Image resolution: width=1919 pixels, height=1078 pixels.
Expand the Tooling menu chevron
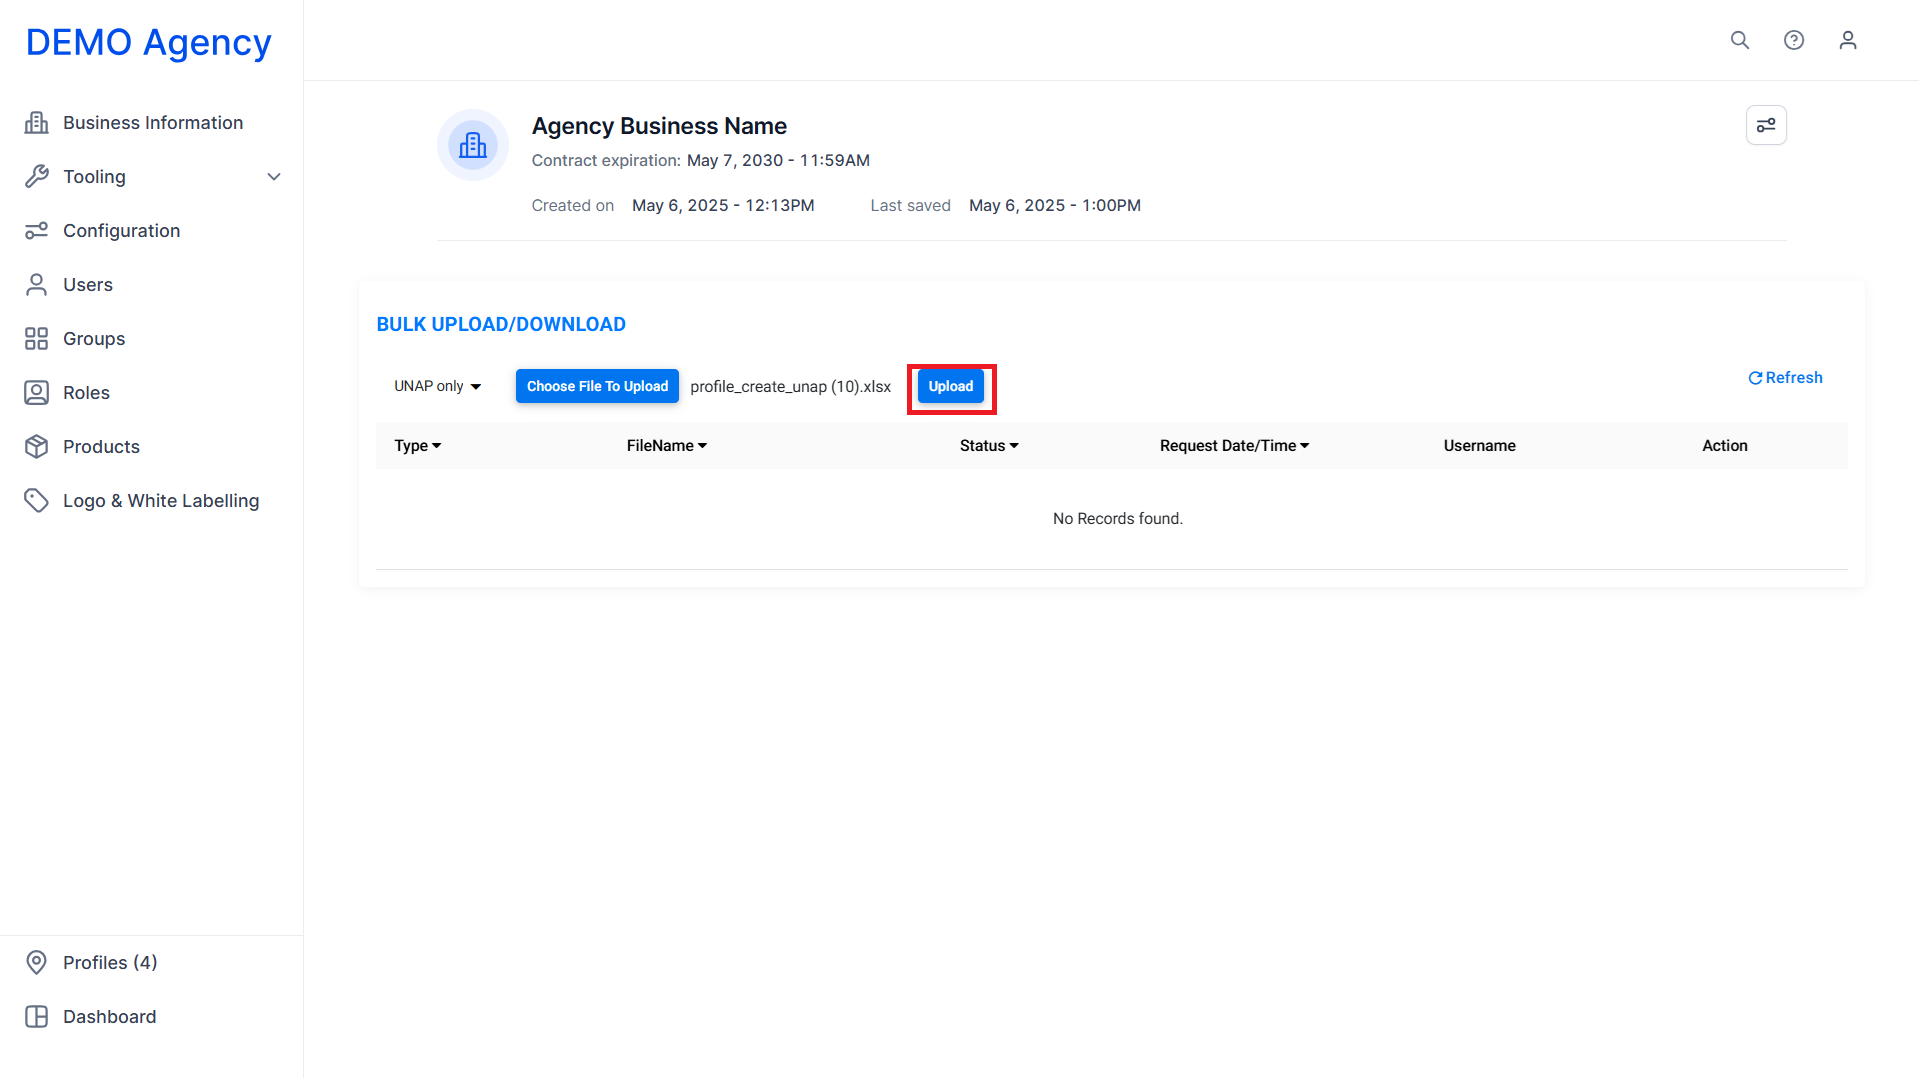coord(274,176)
